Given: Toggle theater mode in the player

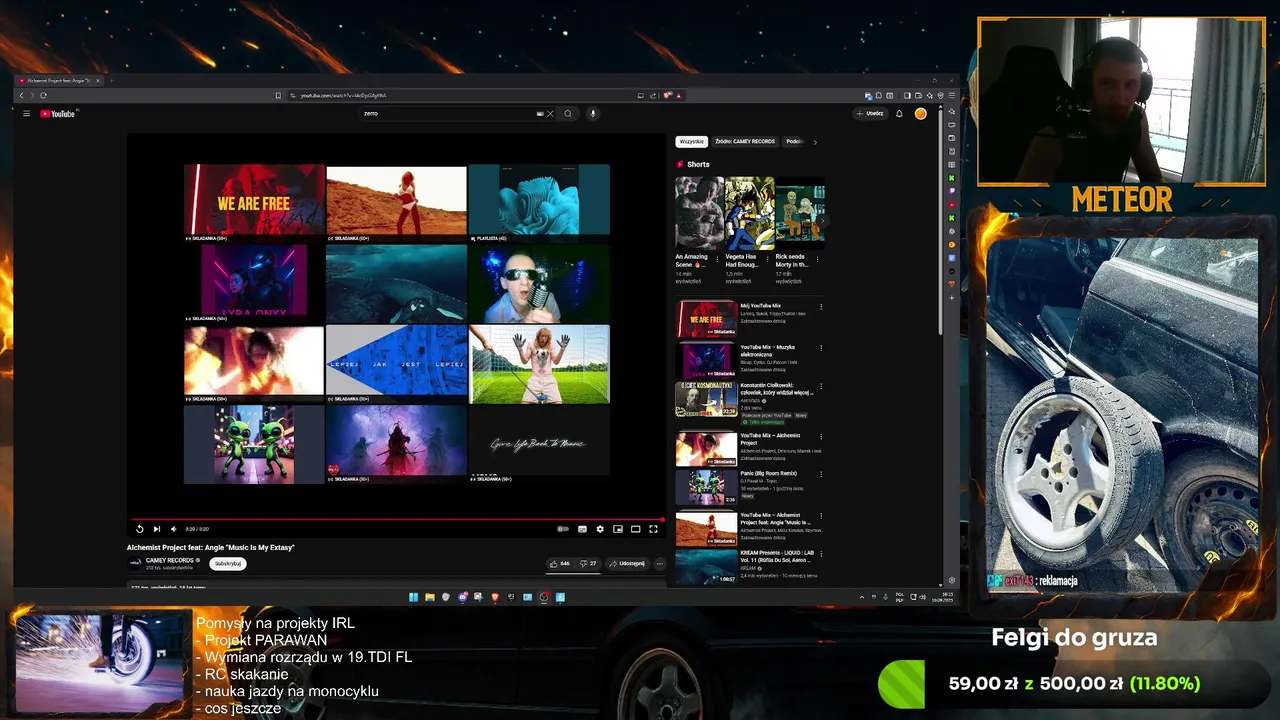Looking at the screenshot, I should tap(635, 529).
